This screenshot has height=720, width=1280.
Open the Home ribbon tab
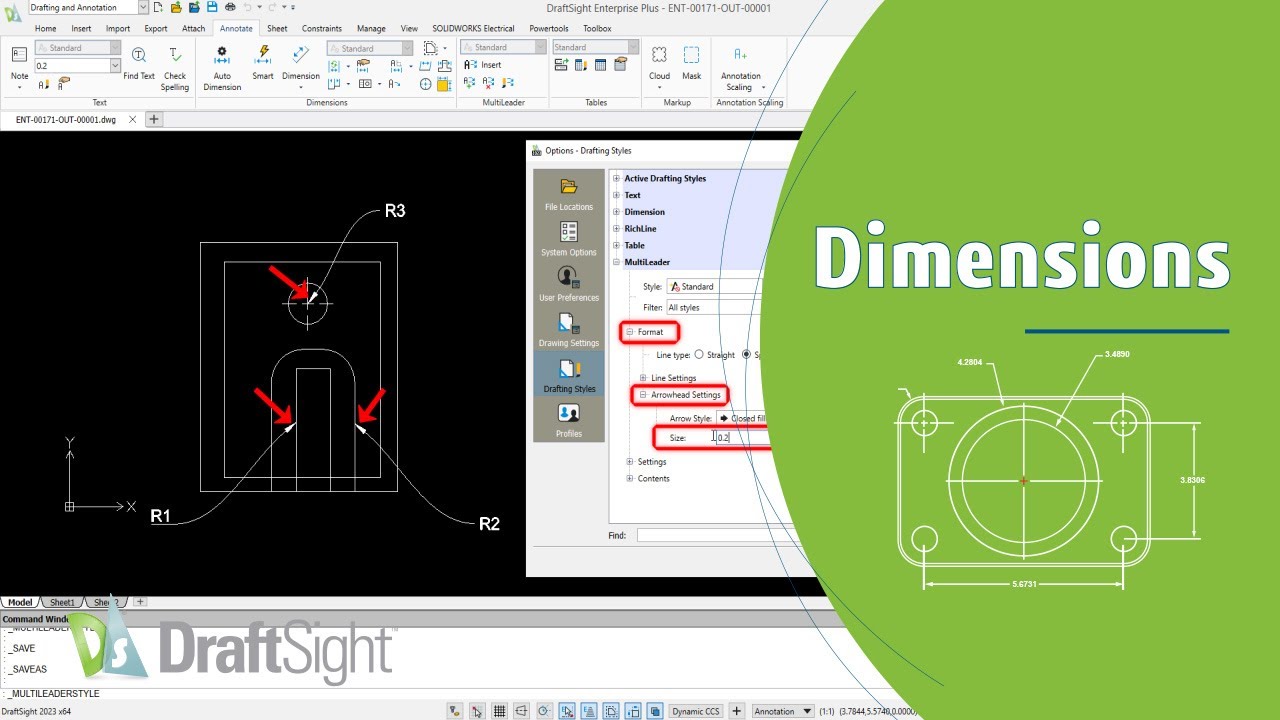[45, 29]
